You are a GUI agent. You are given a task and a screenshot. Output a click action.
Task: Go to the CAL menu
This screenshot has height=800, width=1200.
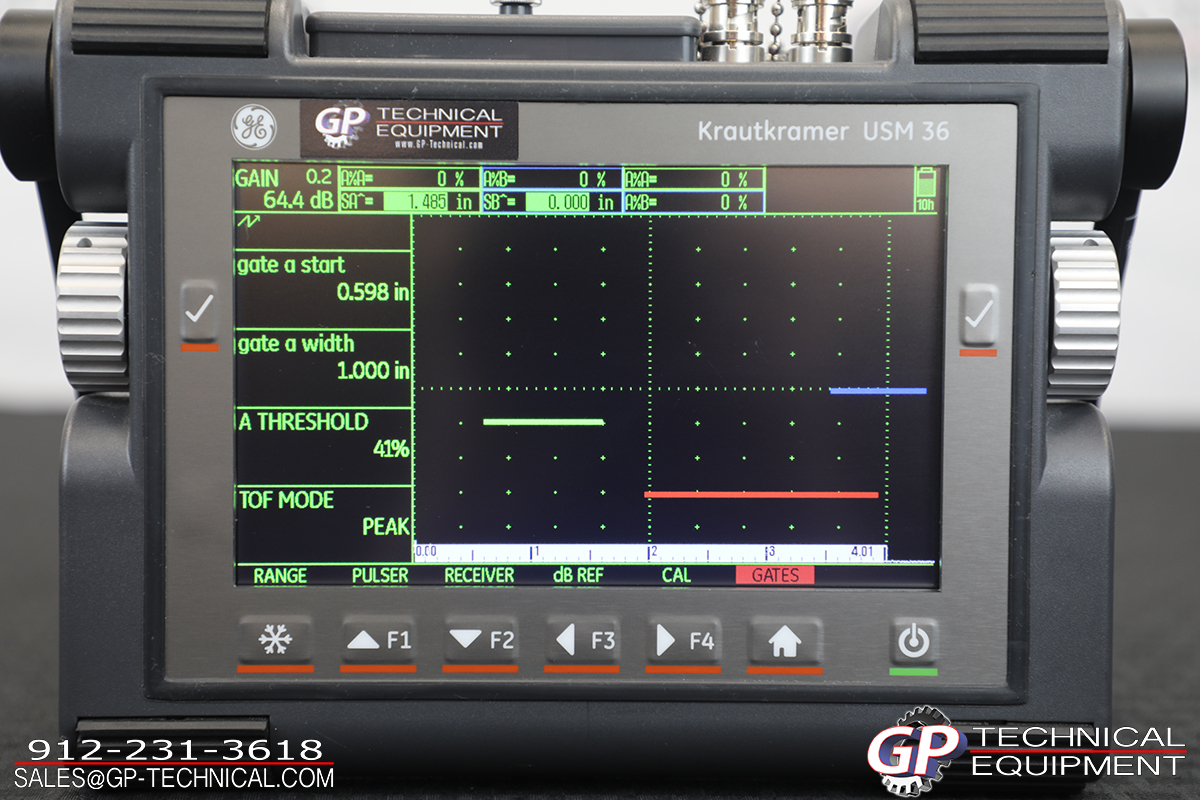676,576
